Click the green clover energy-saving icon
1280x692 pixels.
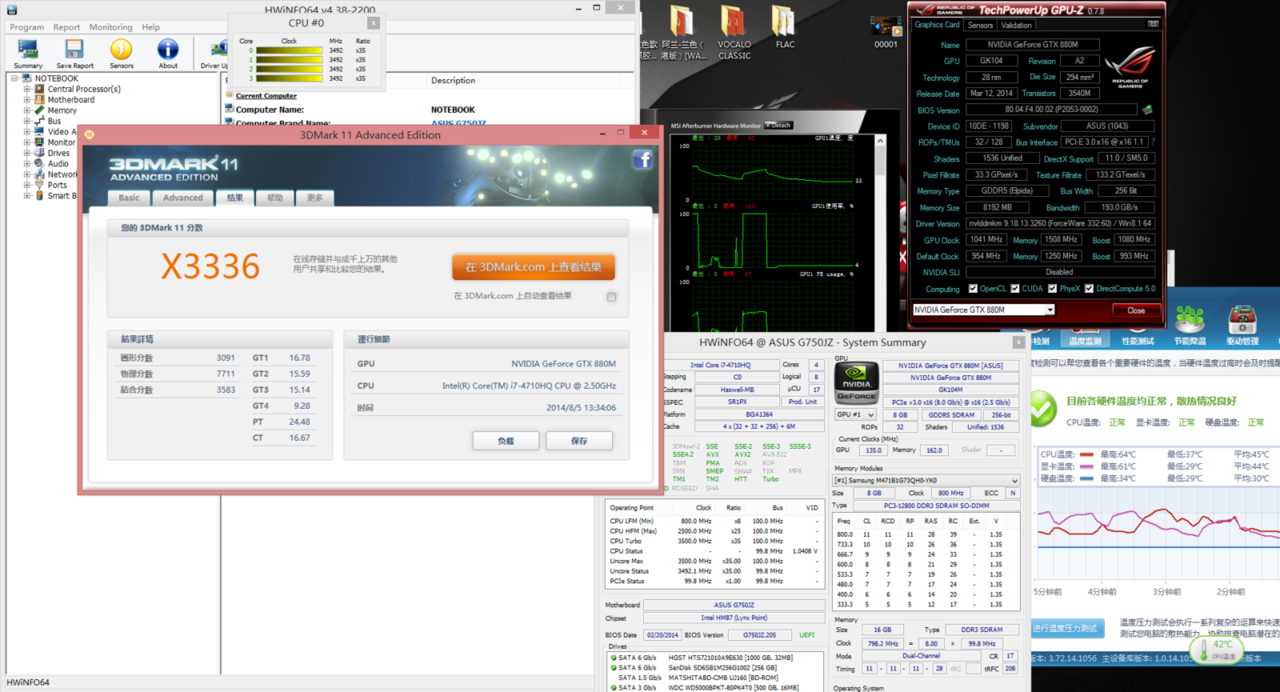(1190, 319)
